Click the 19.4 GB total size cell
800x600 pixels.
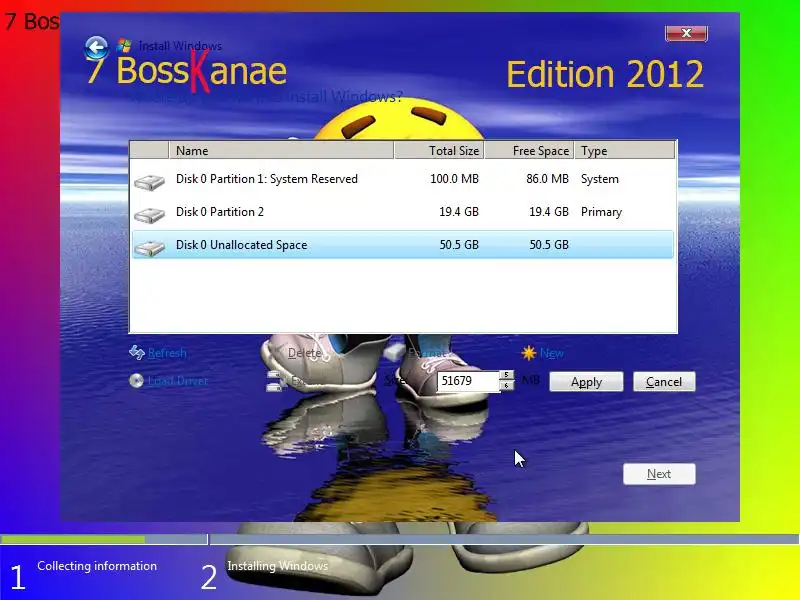coord(459,212)
